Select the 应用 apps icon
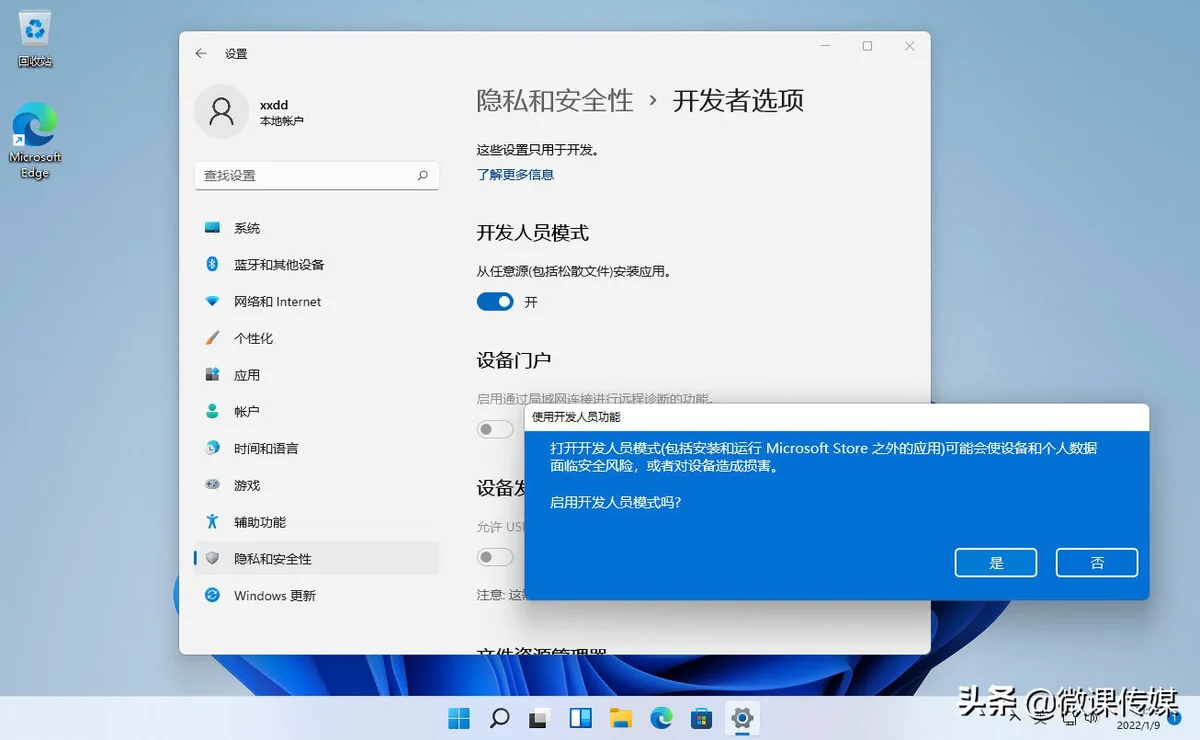The image size is (1200, 740). pos(212,375)
